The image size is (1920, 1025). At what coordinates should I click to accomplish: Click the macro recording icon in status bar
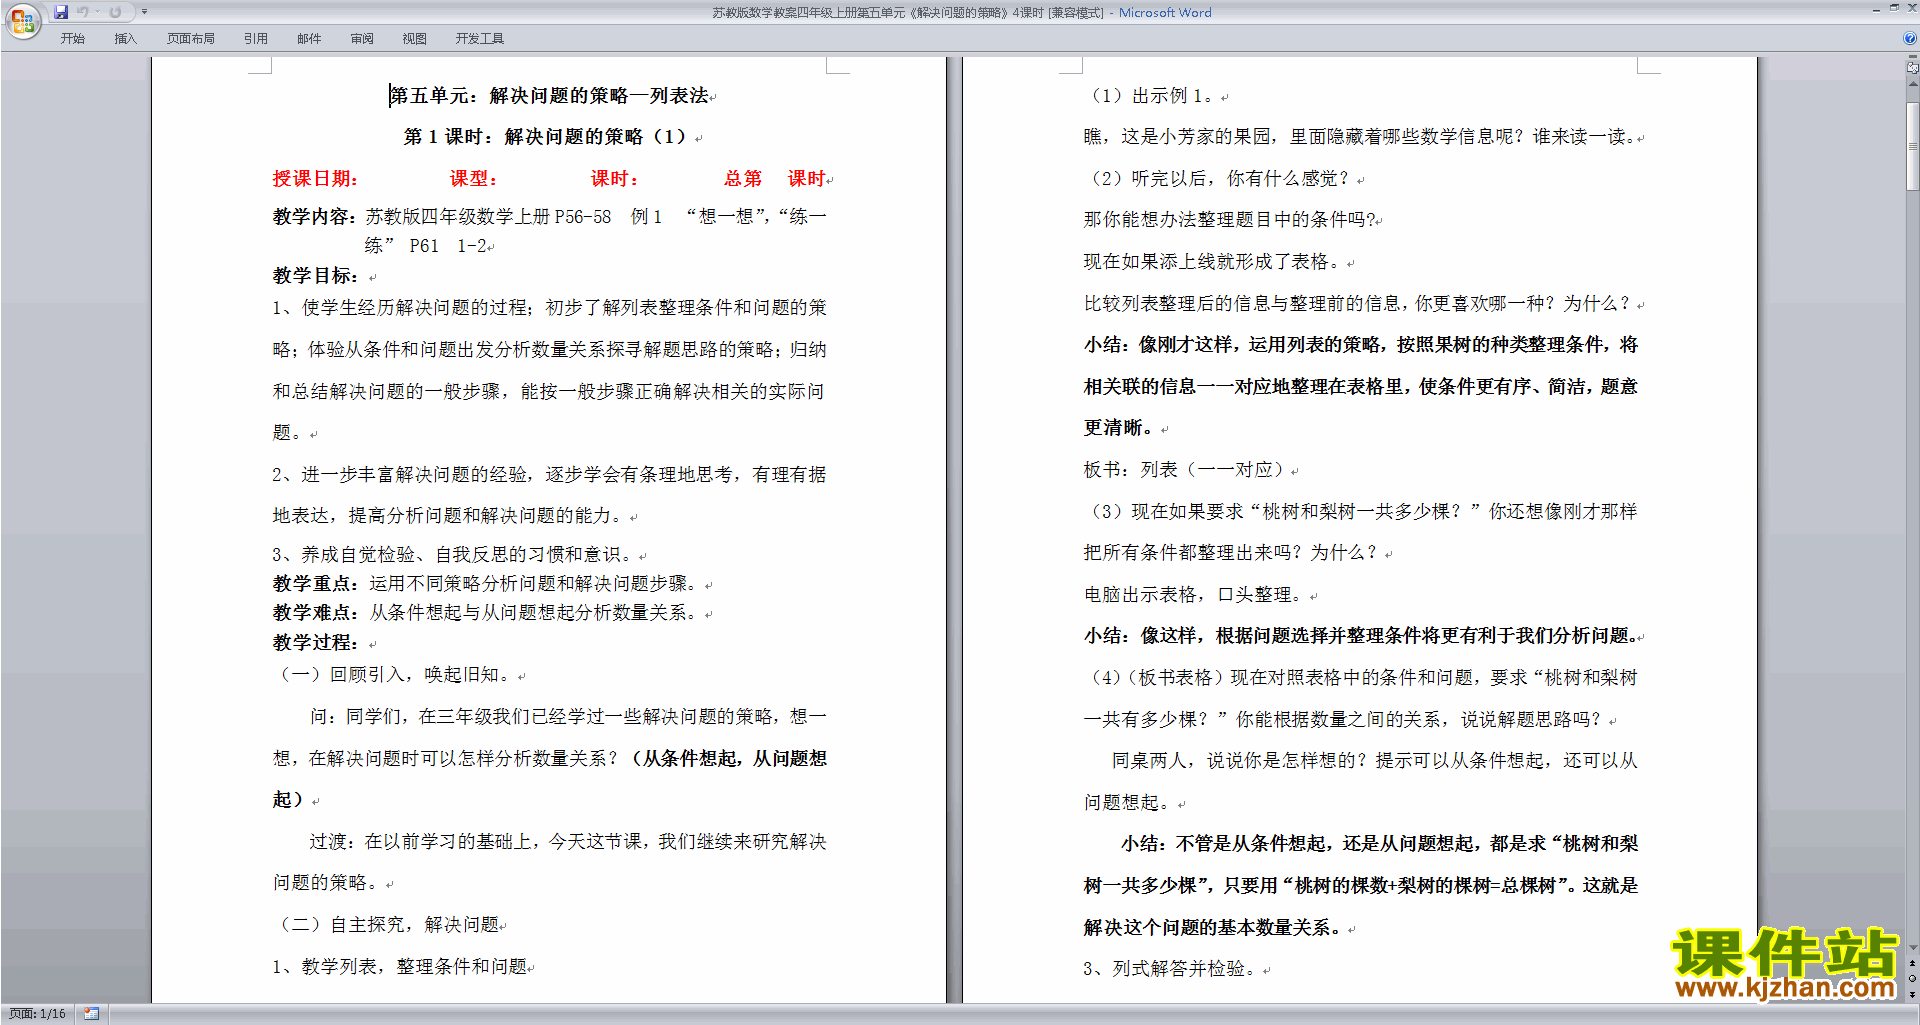coord(91,1014)
